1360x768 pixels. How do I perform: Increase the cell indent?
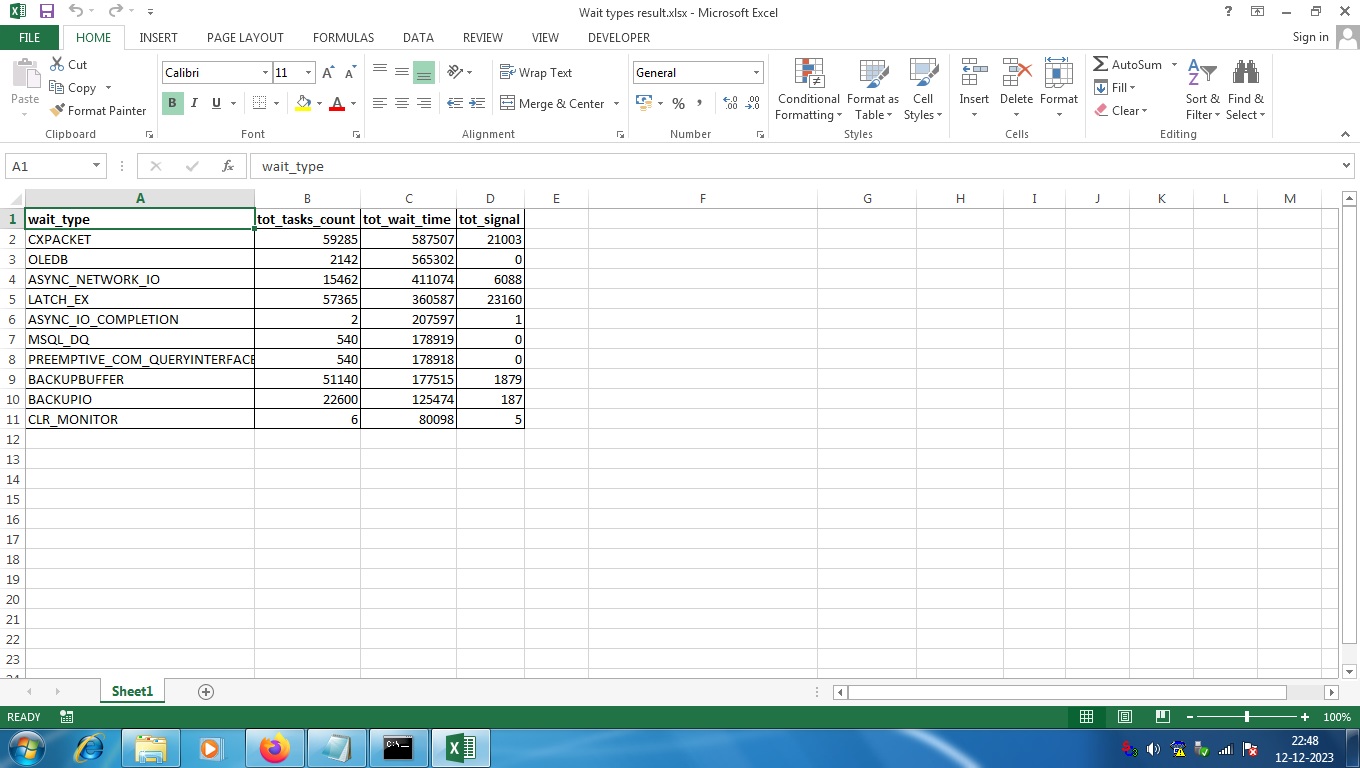[x=477, y=103]
